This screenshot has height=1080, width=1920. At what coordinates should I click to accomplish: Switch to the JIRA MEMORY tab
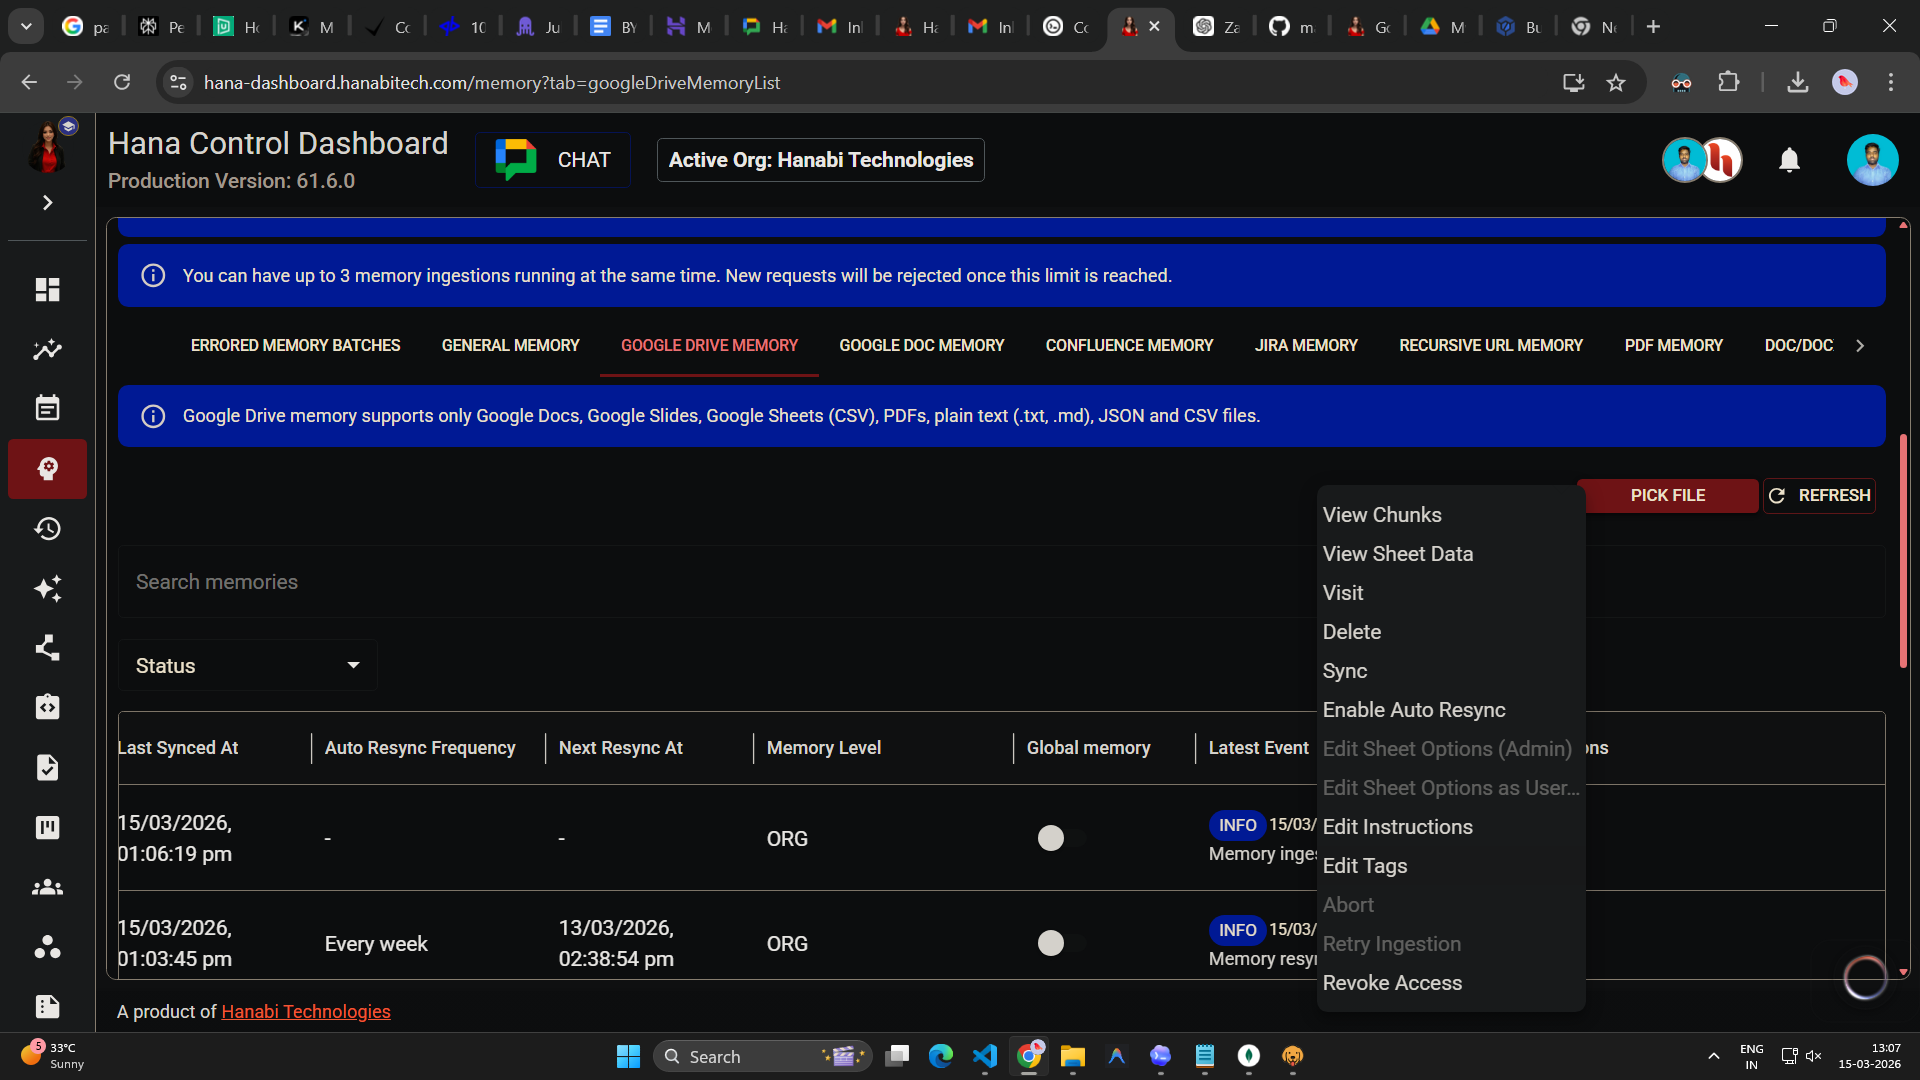coord(1306,345)
